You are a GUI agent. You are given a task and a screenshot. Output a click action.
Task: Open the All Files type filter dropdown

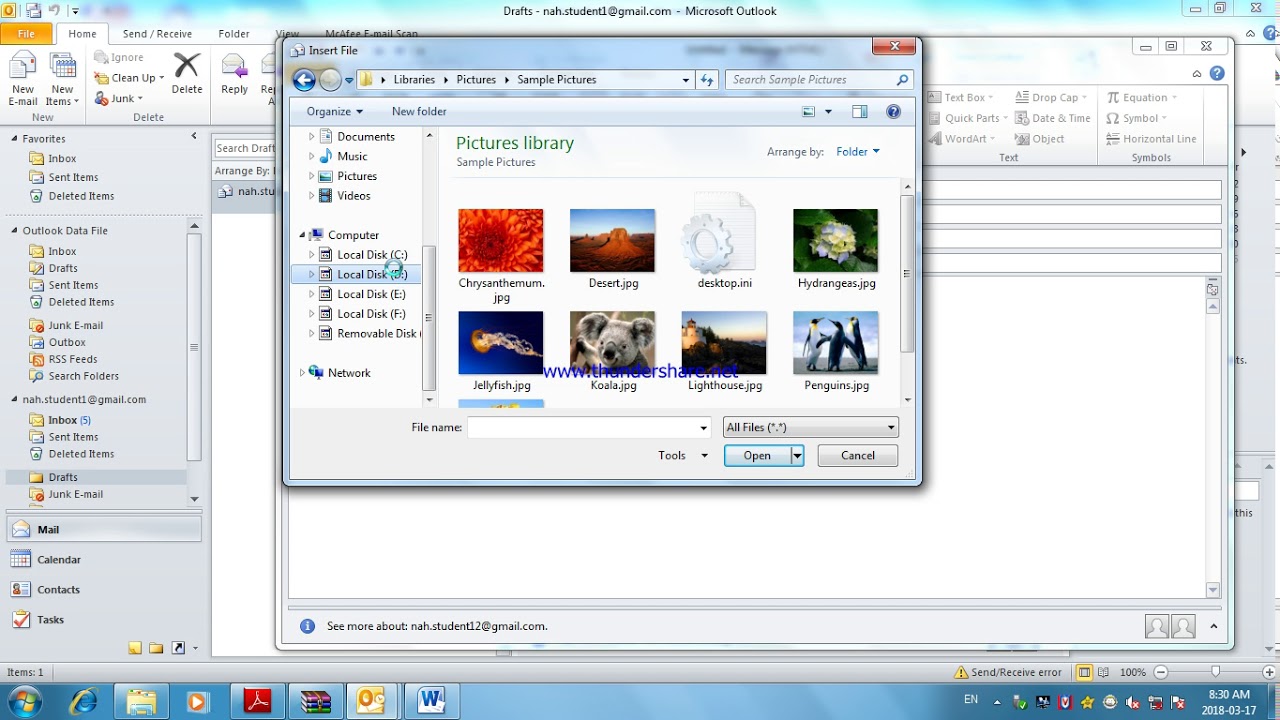[810, 428]
